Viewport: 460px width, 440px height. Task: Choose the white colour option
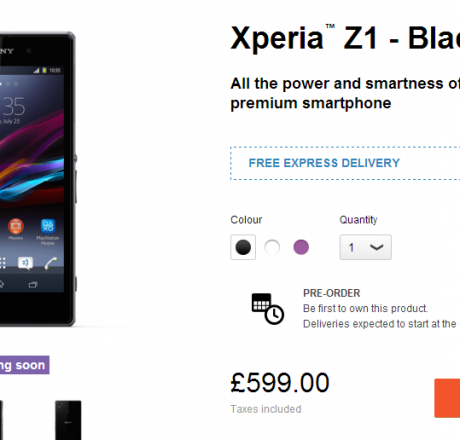[x=272, y=247]
